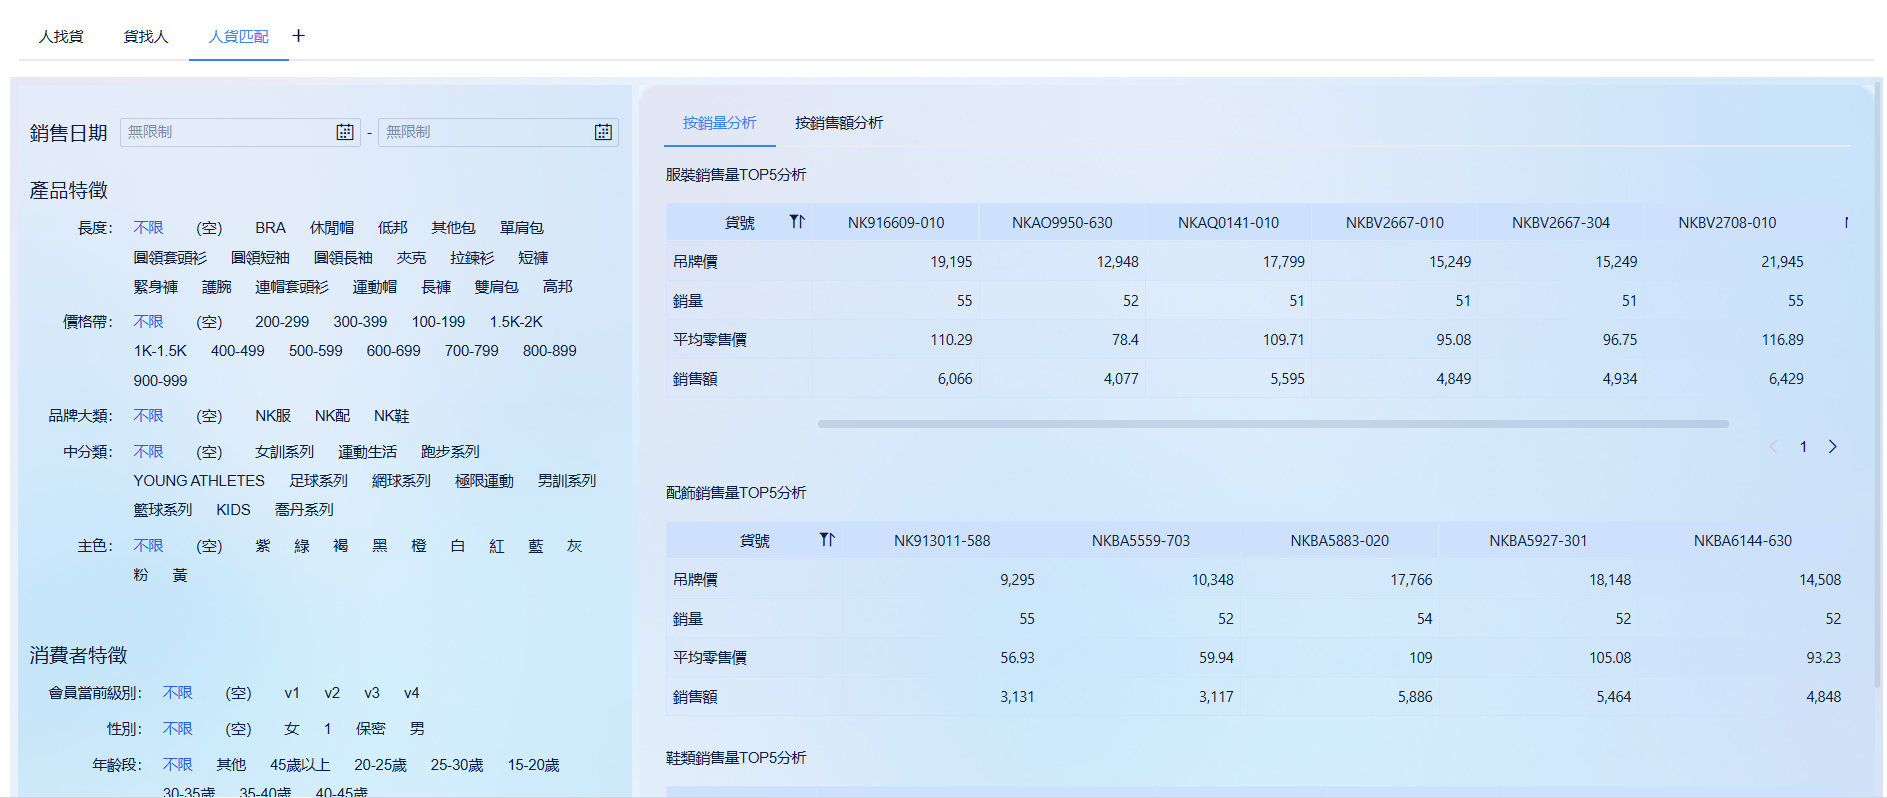Filter 長度 by 休閒帽
This screenshot has height=798, width=1887.
332,228
